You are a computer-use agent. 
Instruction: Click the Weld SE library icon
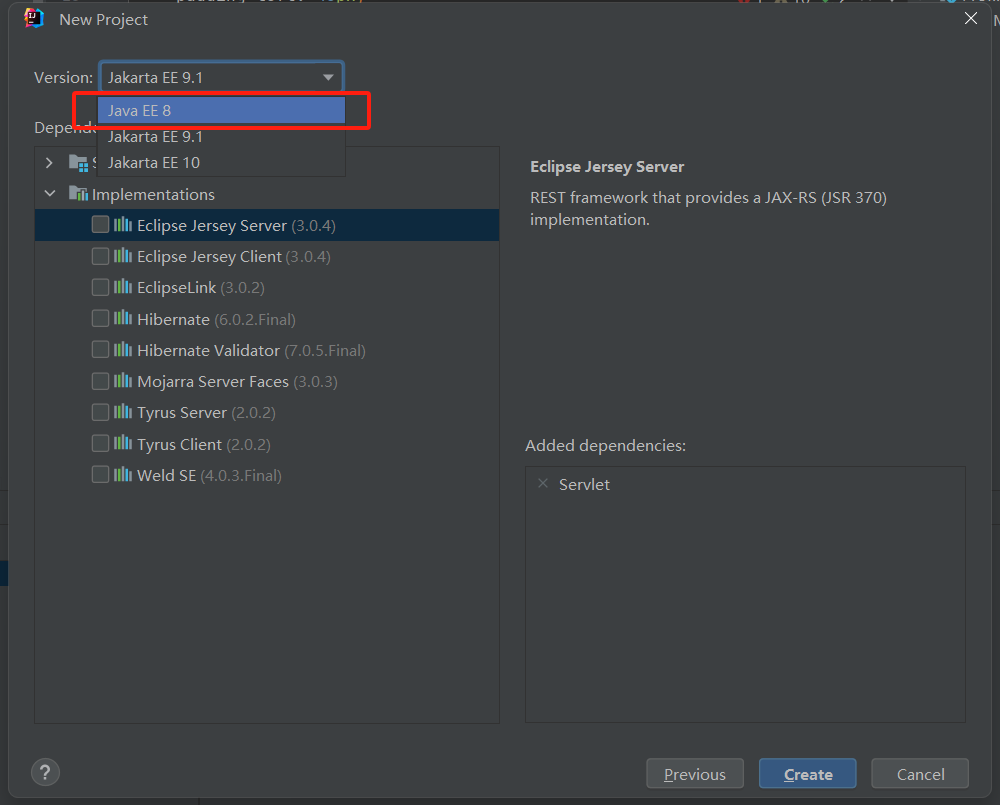click(x=122, y=475)
